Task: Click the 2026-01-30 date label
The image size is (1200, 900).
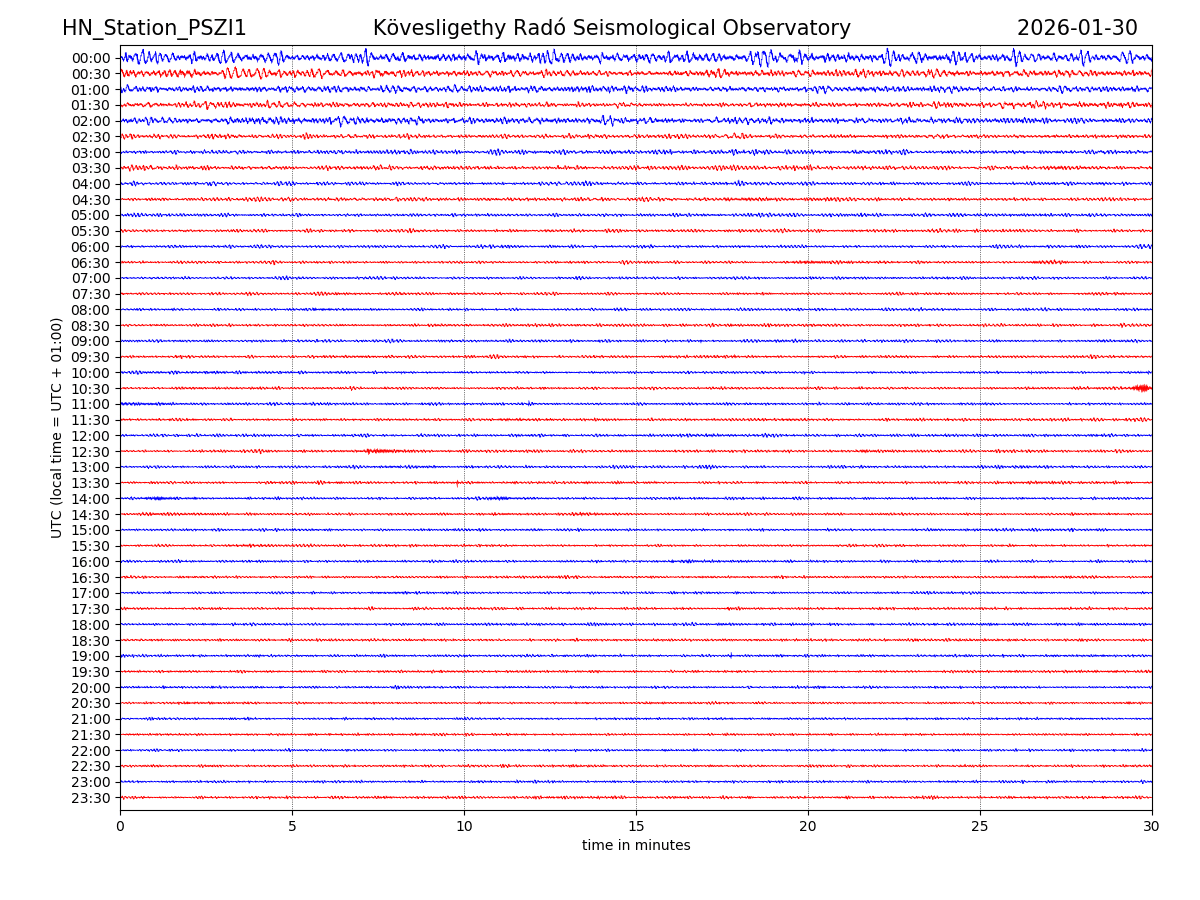Action: (1077, 29)
